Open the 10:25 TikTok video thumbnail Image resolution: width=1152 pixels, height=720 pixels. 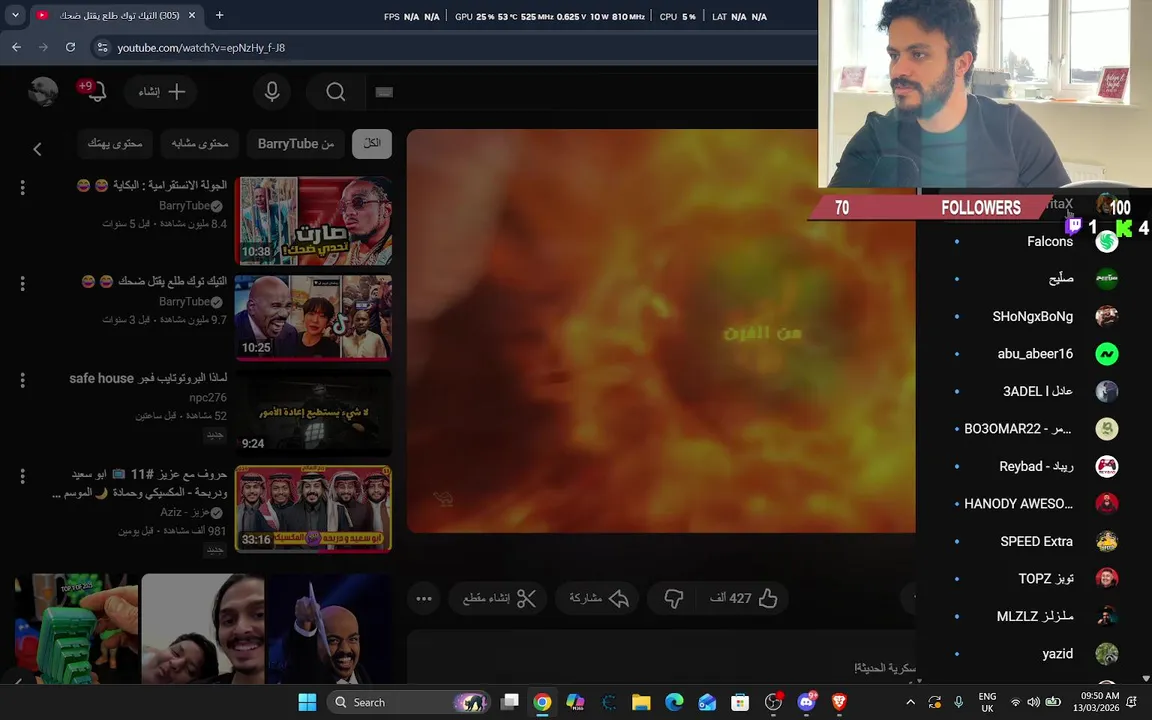pyautogui.click(x=313, y=317)
